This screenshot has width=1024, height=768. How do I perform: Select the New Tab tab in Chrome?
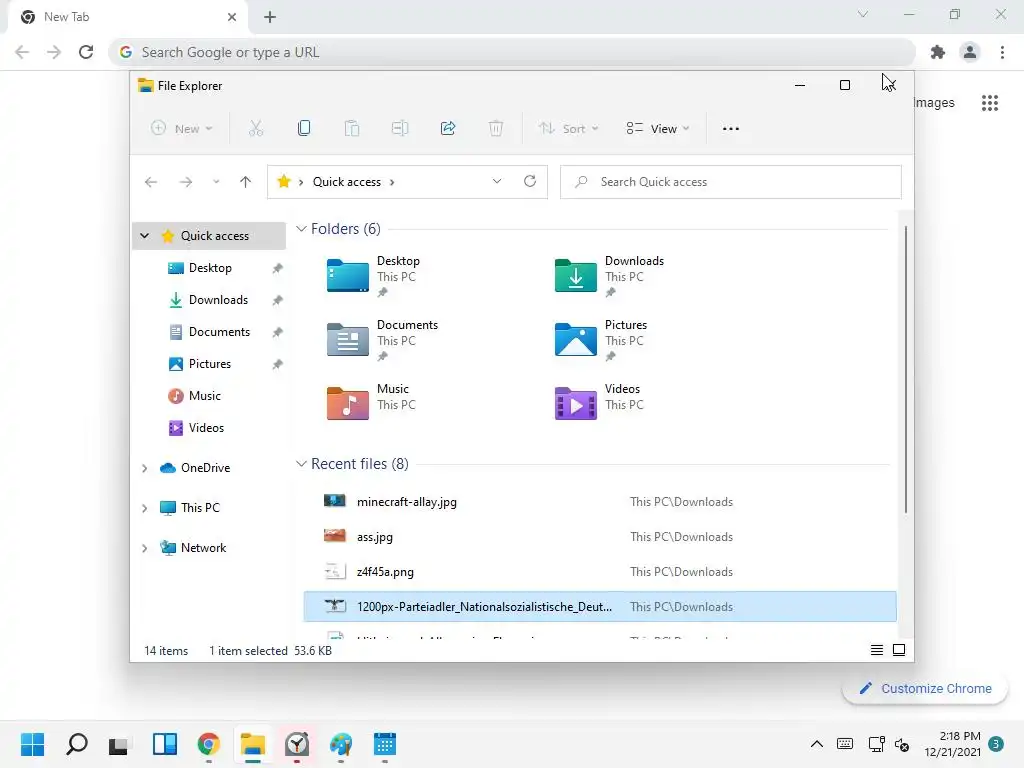point(127,17)
